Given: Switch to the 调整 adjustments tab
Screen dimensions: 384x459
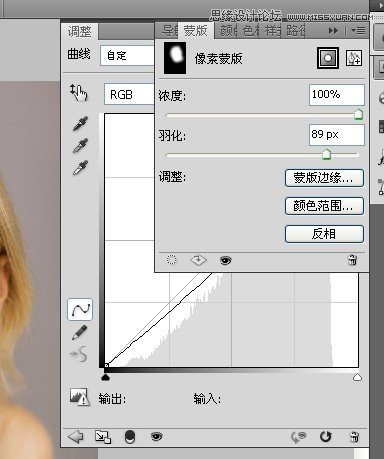Looking at the screenshot, I should pyautogui.click(x=80, y=32).
